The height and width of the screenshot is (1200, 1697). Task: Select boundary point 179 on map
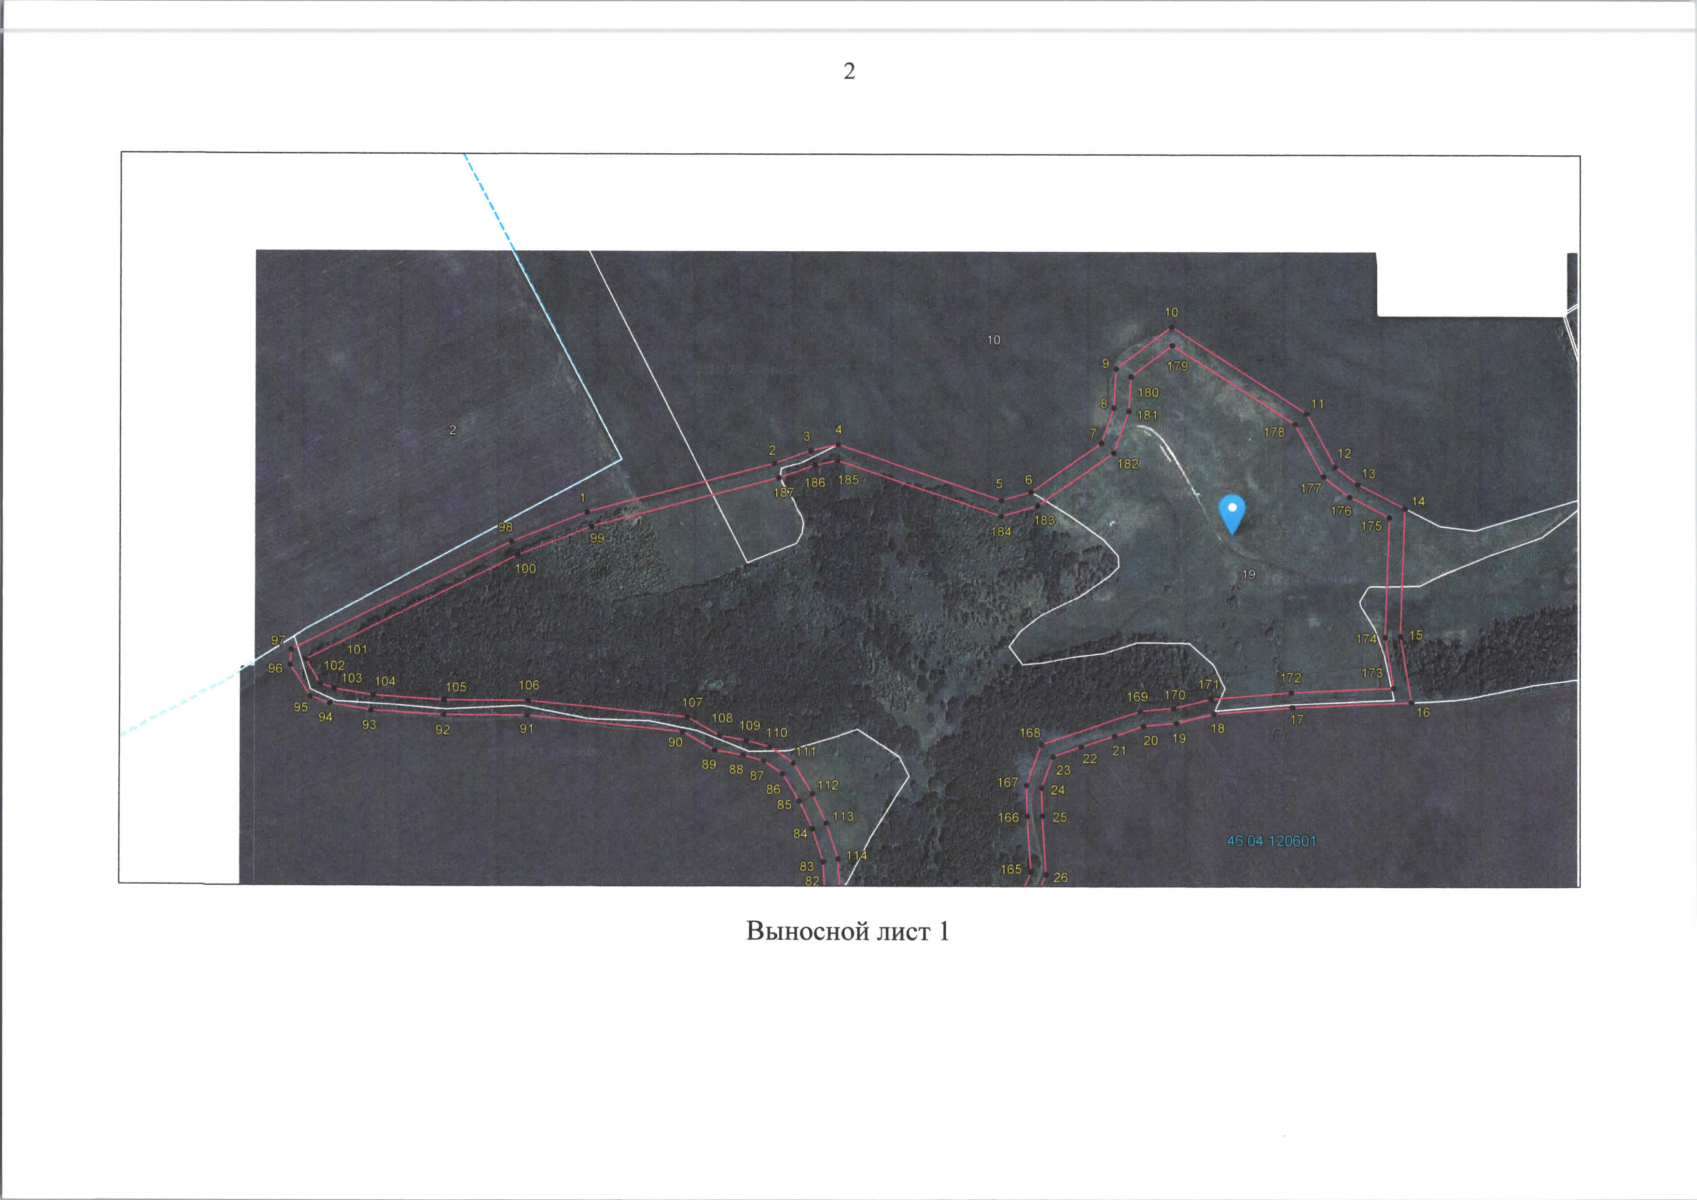(x=1177, y=366)
